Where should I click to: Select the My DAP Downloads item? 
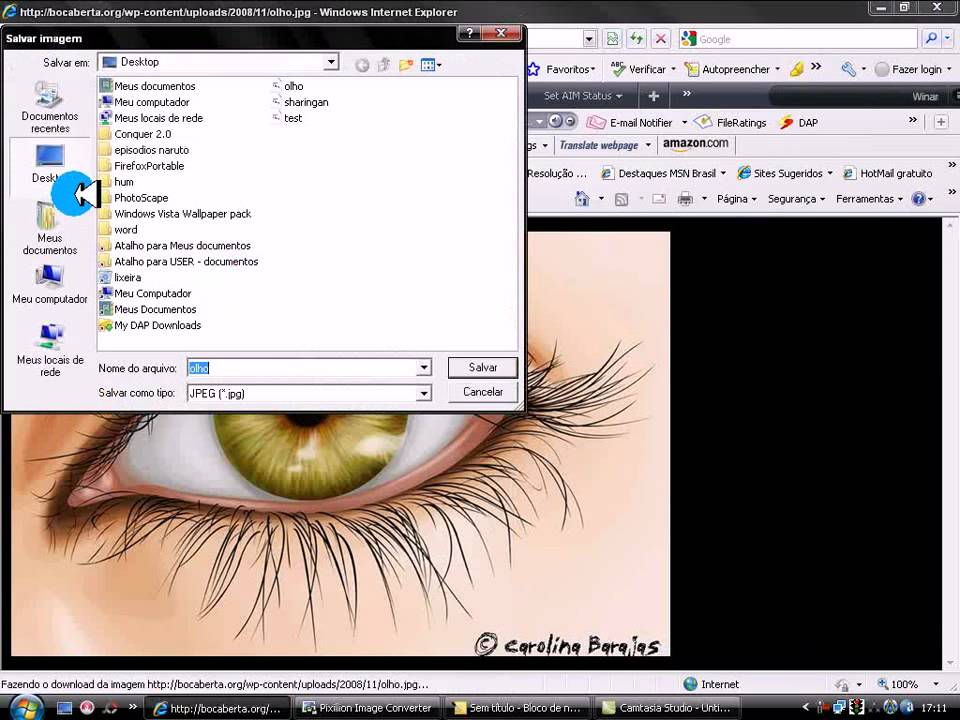[x=151, y=325]
